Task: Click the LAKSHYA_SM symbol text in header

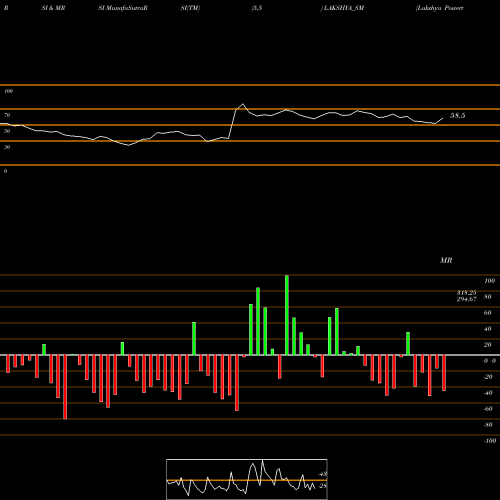Action: [343, 8]
